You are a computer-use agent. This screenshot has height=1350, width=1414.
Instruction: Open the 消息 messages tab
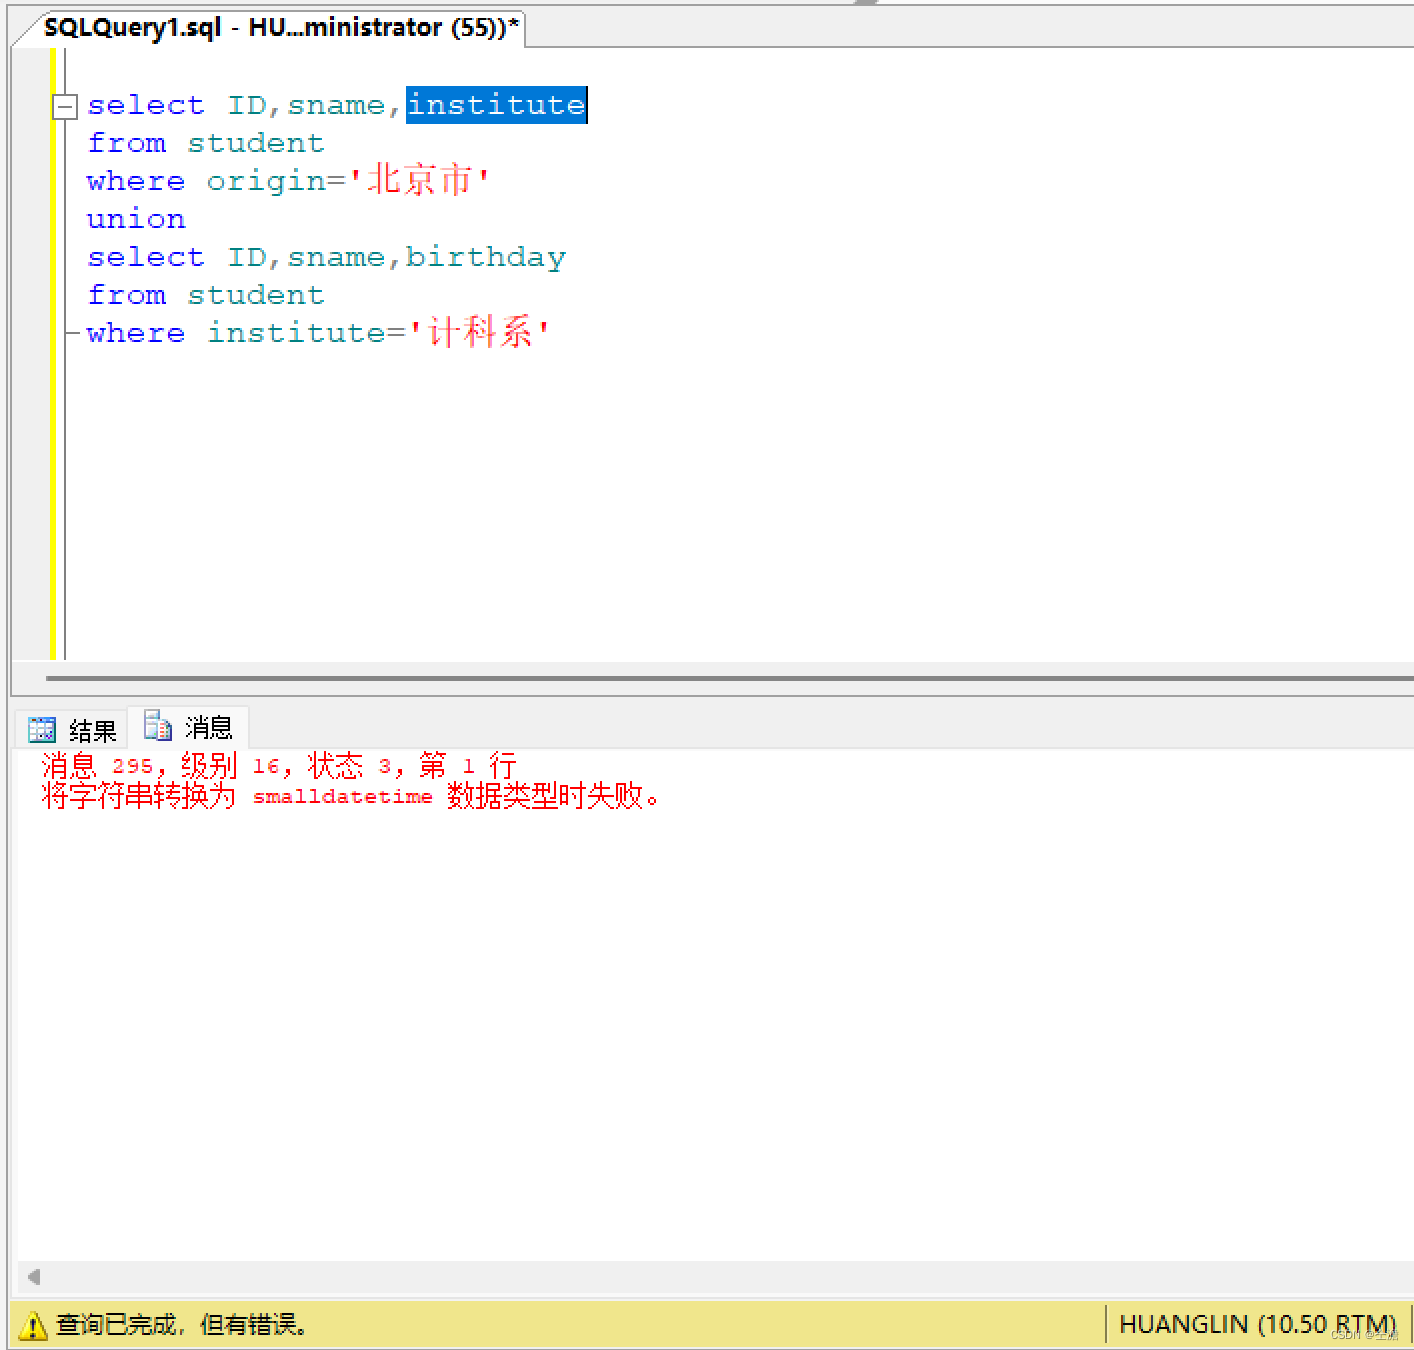tap(188, 727)
